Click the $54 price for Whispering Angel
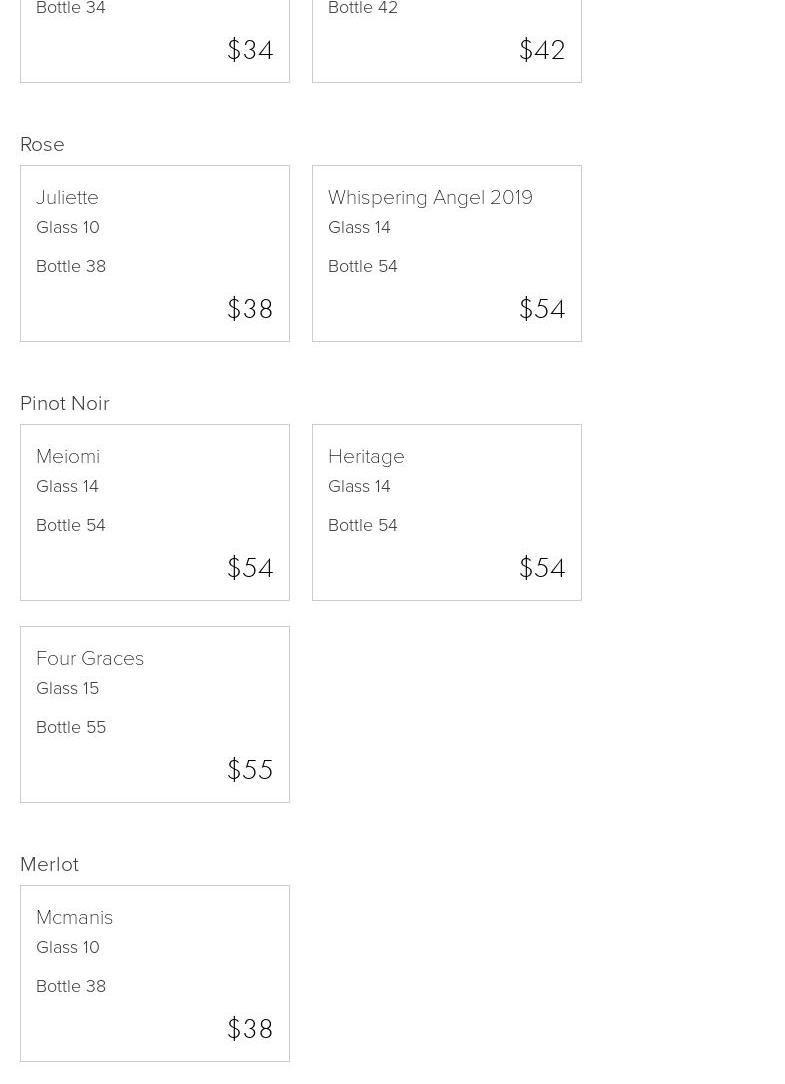The image size is (785, 1084). click(x=542, y=309)
